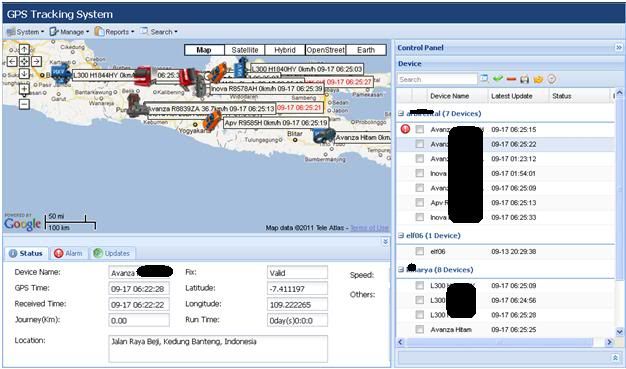Click the calendar icon next to Search box
Viewport: 626px width, 369px height.
(484, 79)
